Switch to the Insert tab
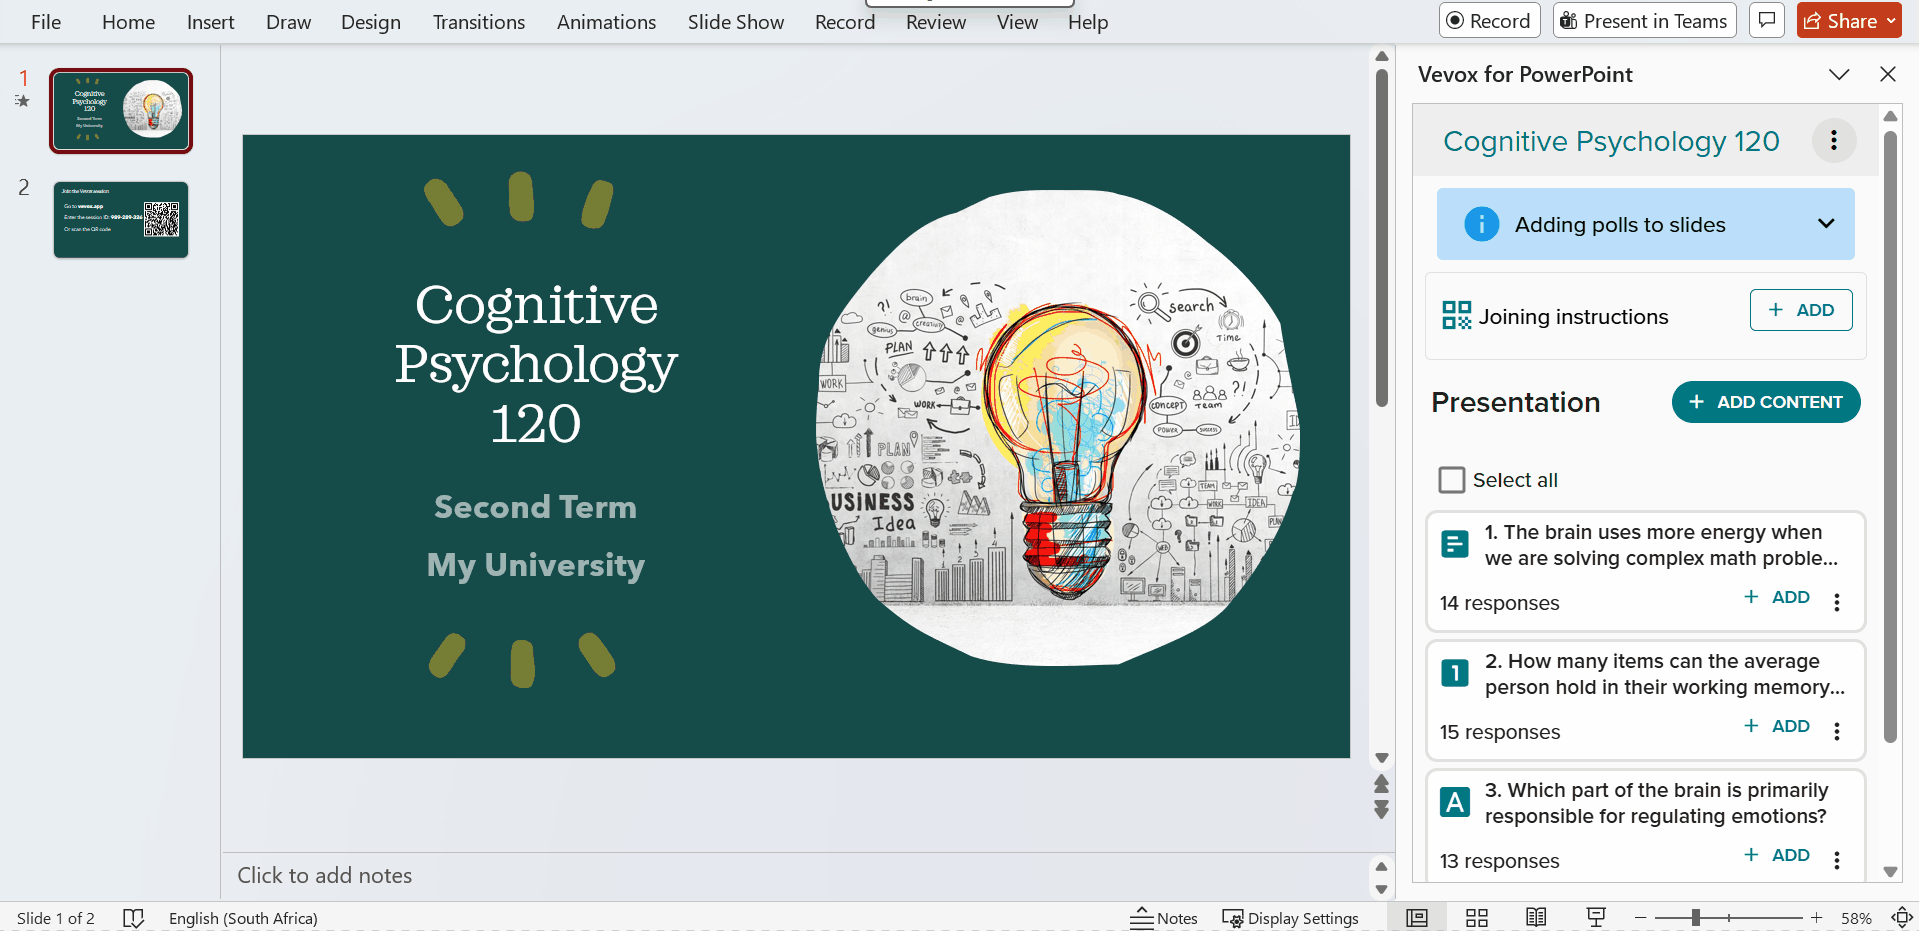 [210, 22]
